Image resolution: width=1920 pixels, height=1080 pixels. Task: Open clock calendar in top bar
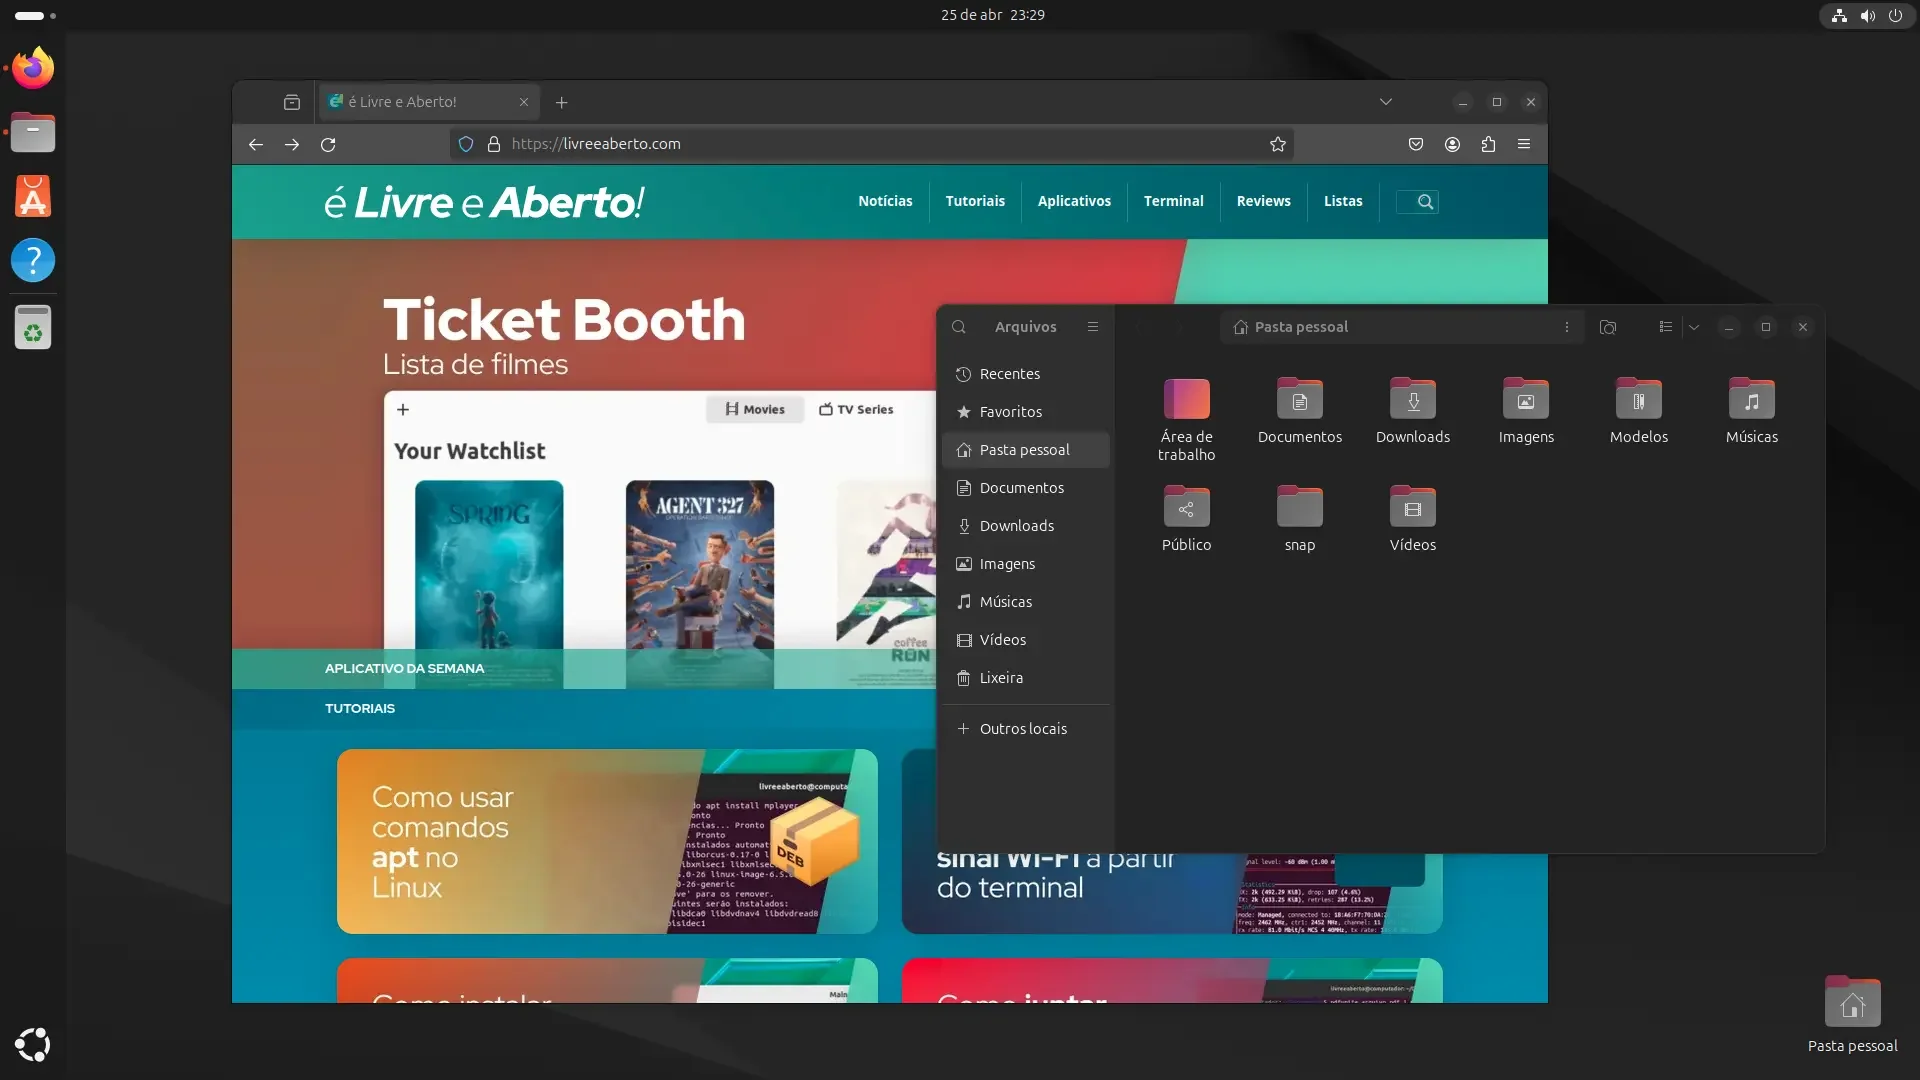point(993,15)
